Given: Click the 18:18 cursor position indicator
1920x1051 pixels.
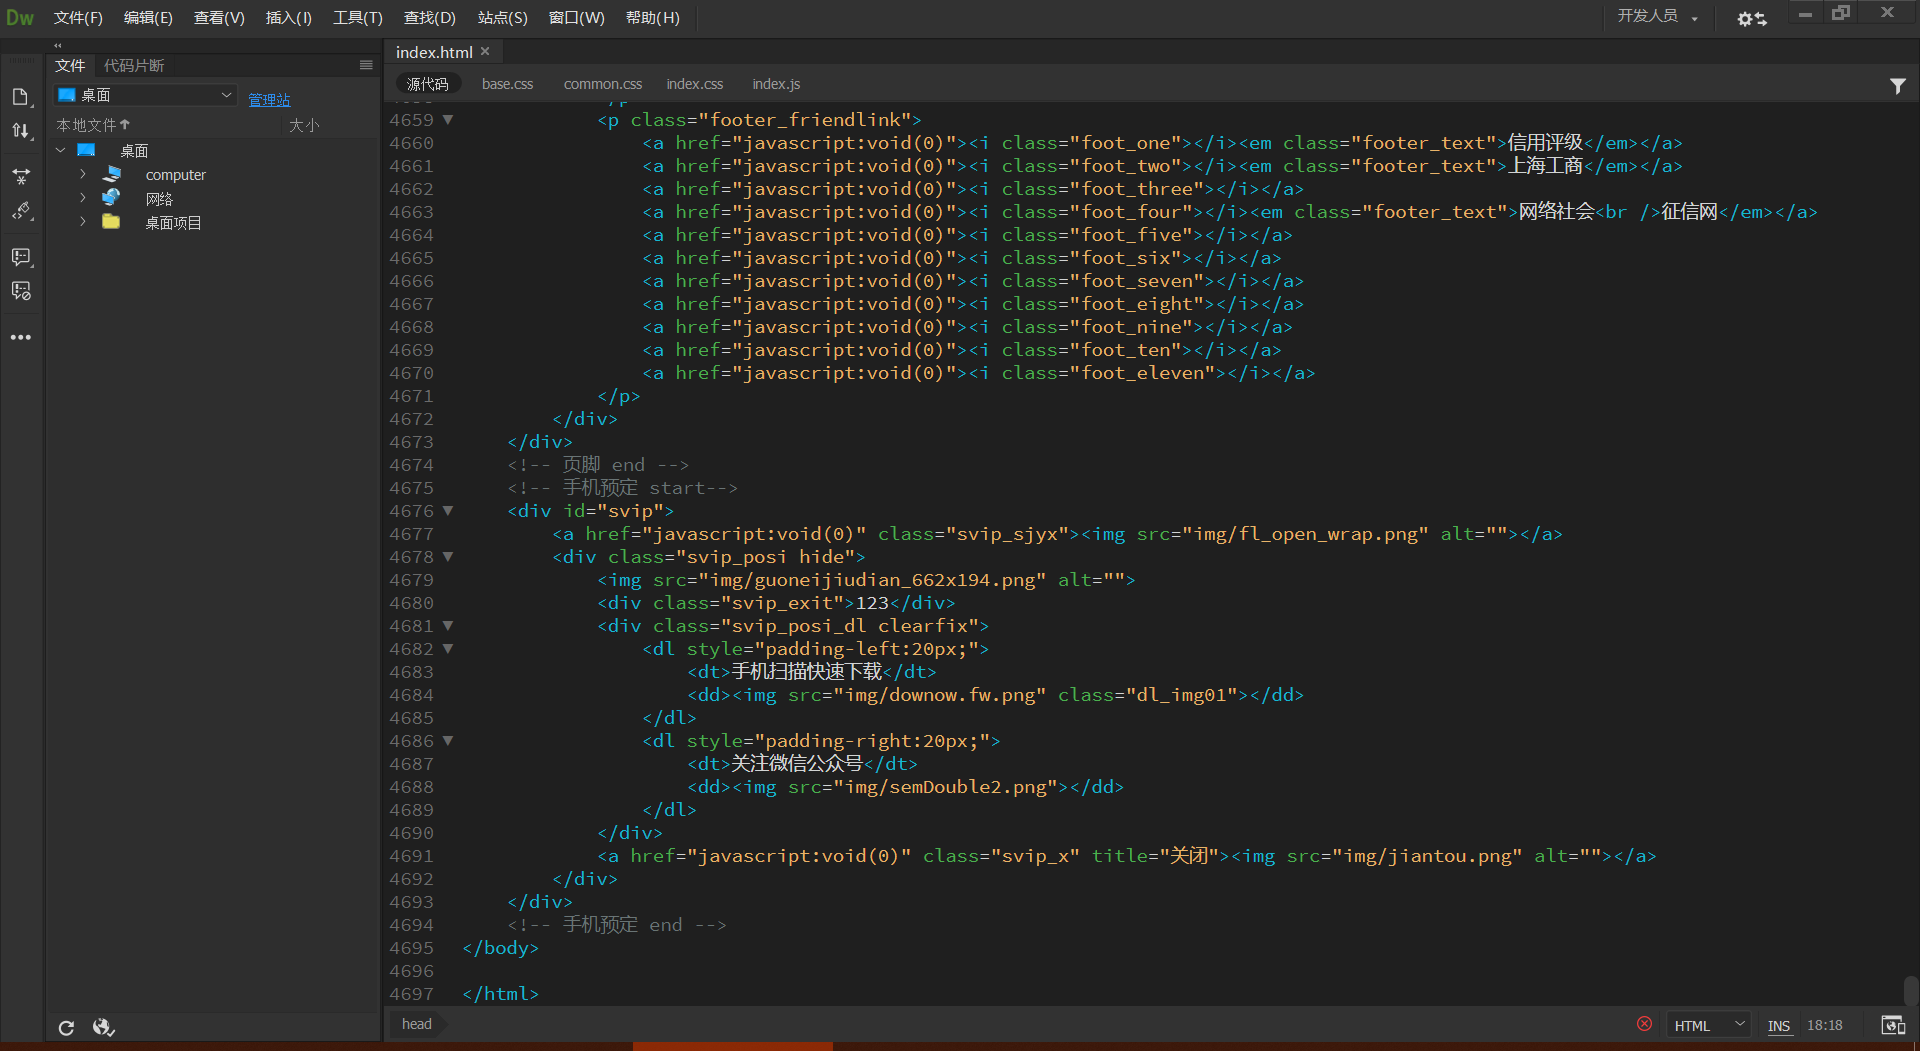Looking at the screenshot, I should 1824,1025.
